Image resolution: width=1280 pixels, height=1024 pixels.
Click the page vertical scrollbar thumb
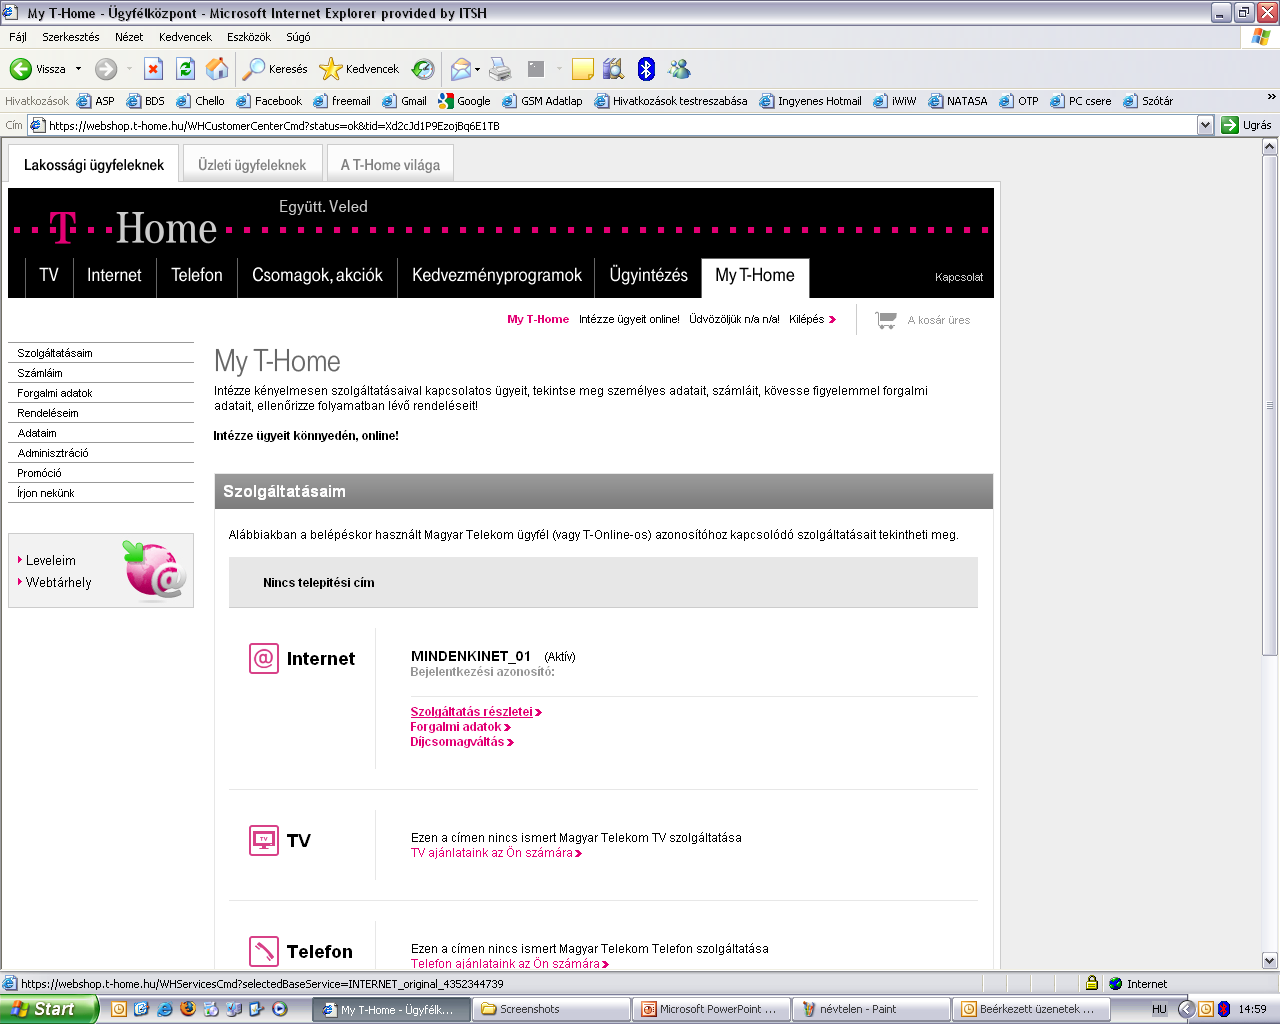(1270, 405)
